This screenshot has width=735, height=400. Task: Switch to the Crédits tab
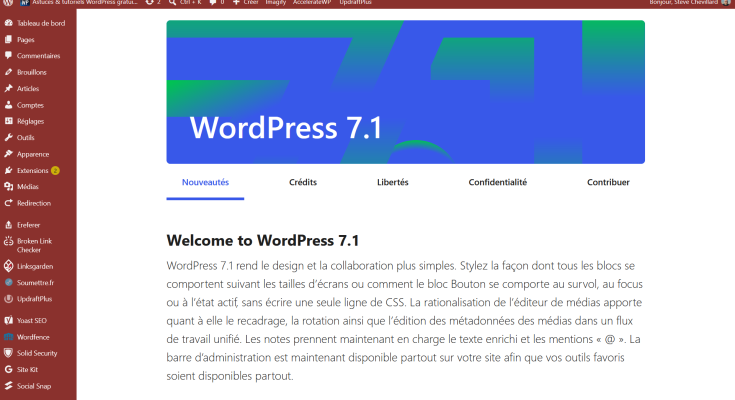(x=303, y=182)
